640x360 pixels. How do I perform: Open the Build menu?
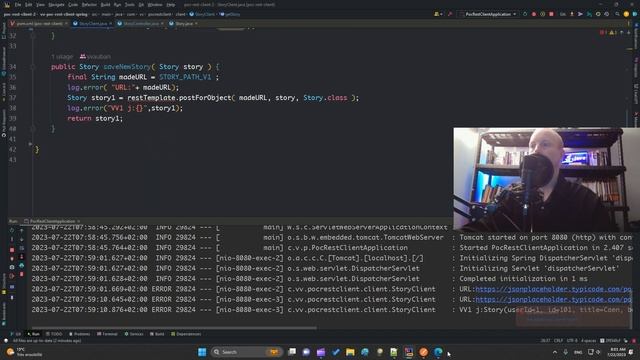coord(105,5)
